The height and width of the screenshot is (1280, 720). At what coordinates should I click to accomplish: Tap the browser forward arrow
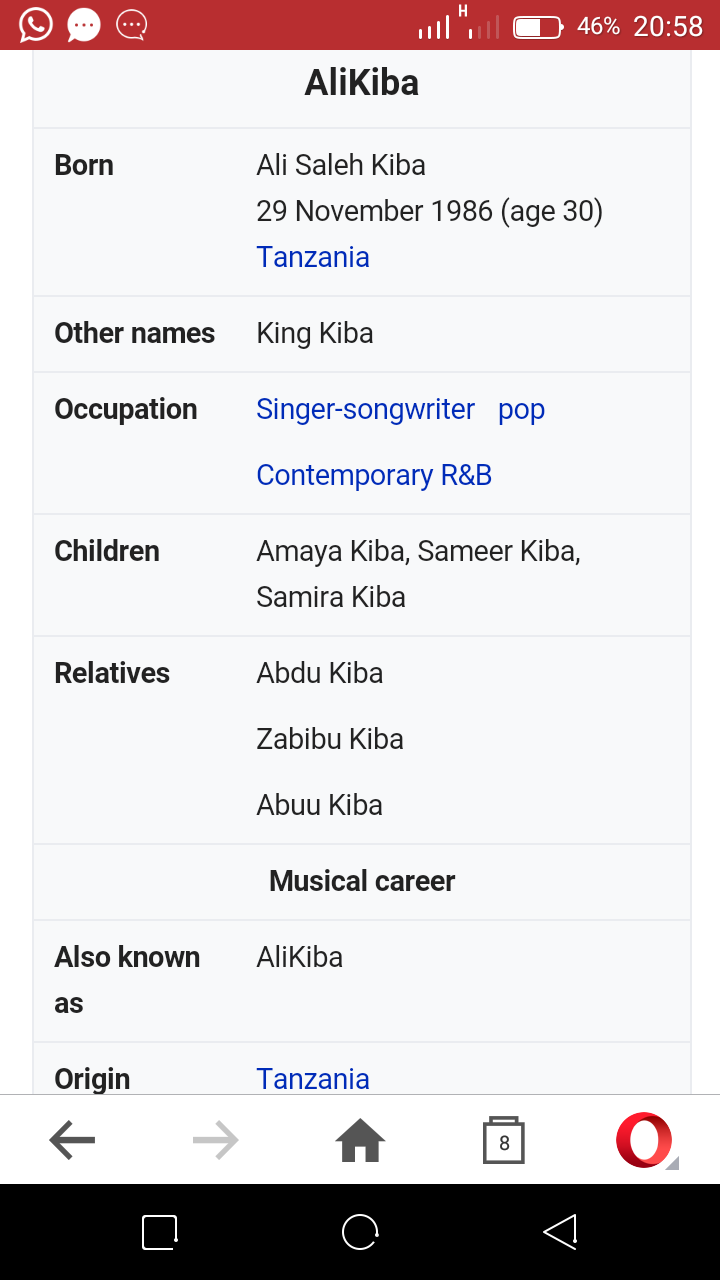coord(216,1140)
